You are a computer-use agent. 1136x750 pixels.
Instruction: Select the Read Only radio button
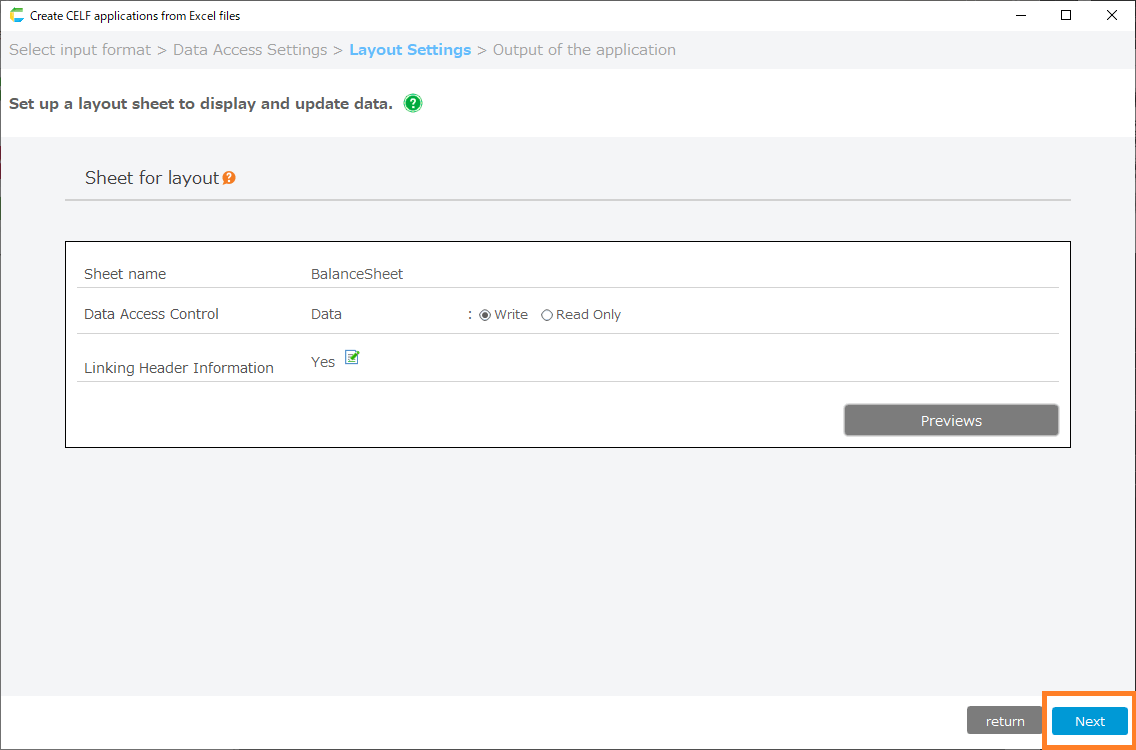[547, 315]
